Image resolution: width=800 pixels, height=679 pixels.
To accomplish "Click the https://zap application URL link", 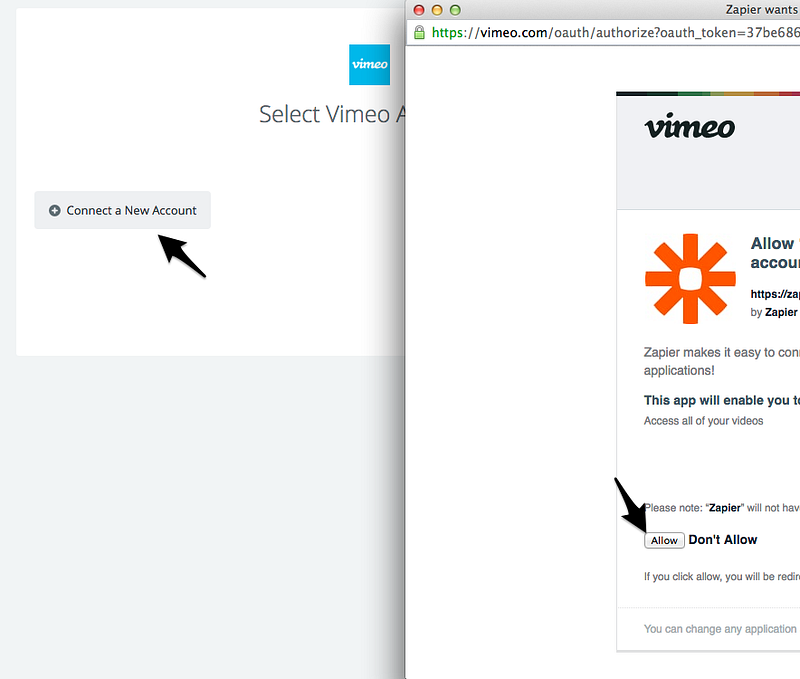I will 775,294.
